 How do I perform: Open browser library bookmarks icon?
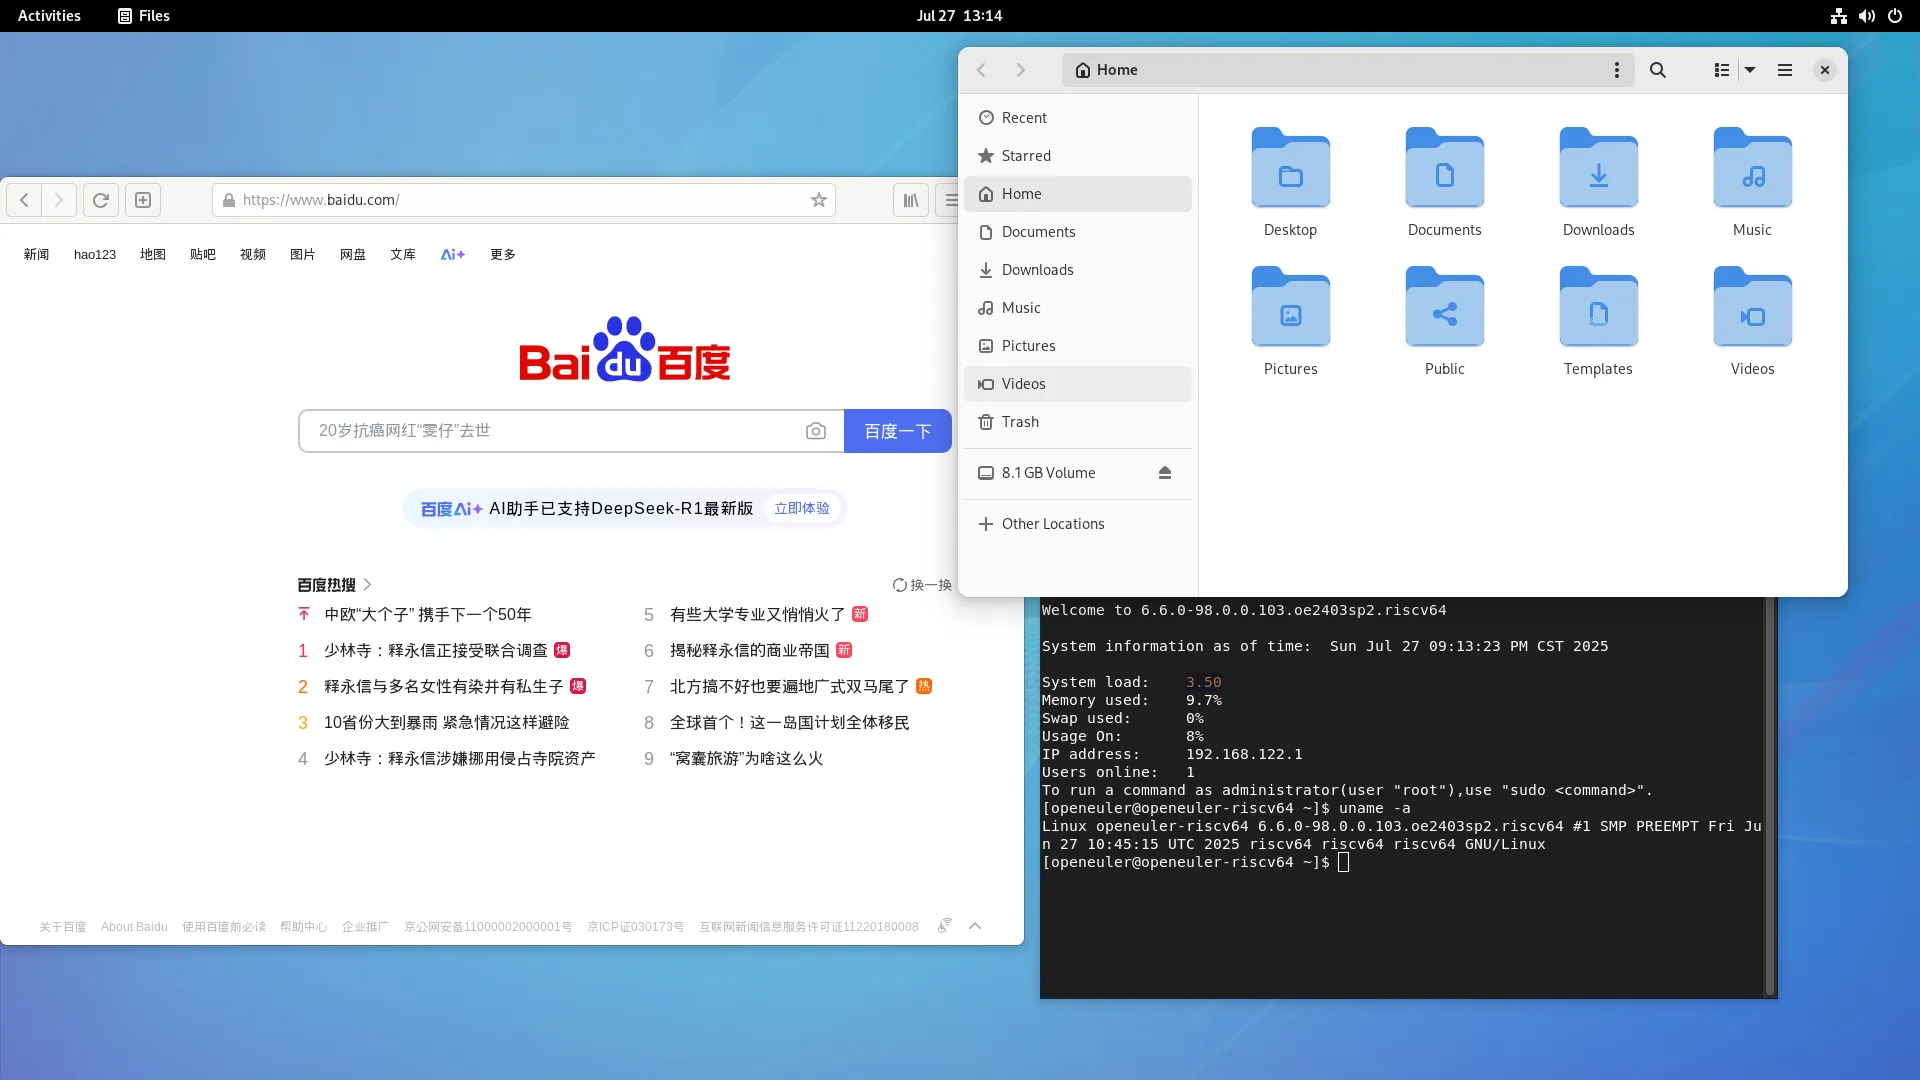pos(911,200)
